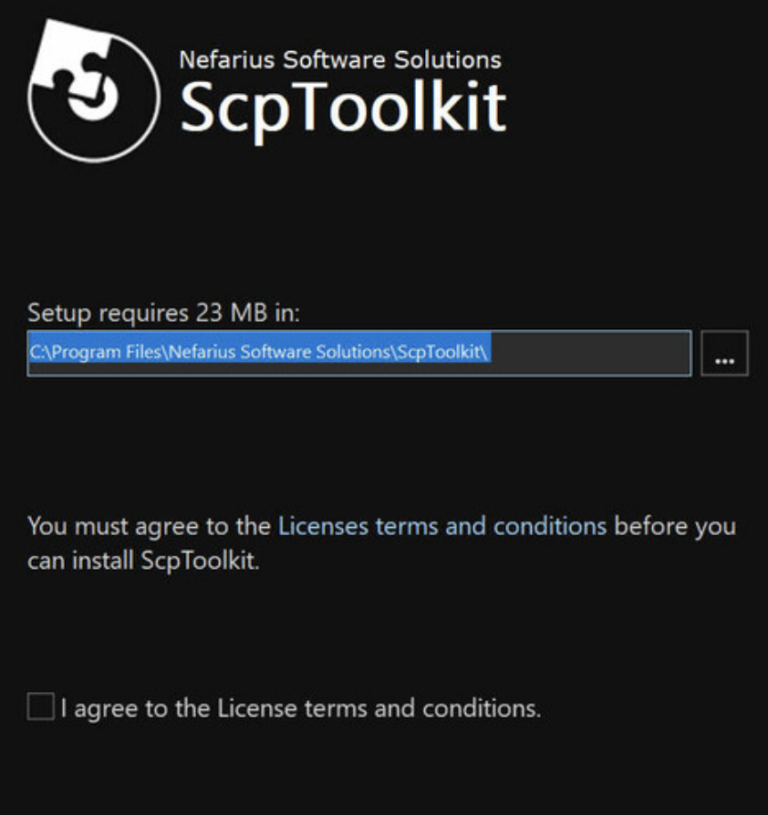This screenshot has width=768, height=815.
Task: Enable the License terms agreement checkbox
Action: 40,708
